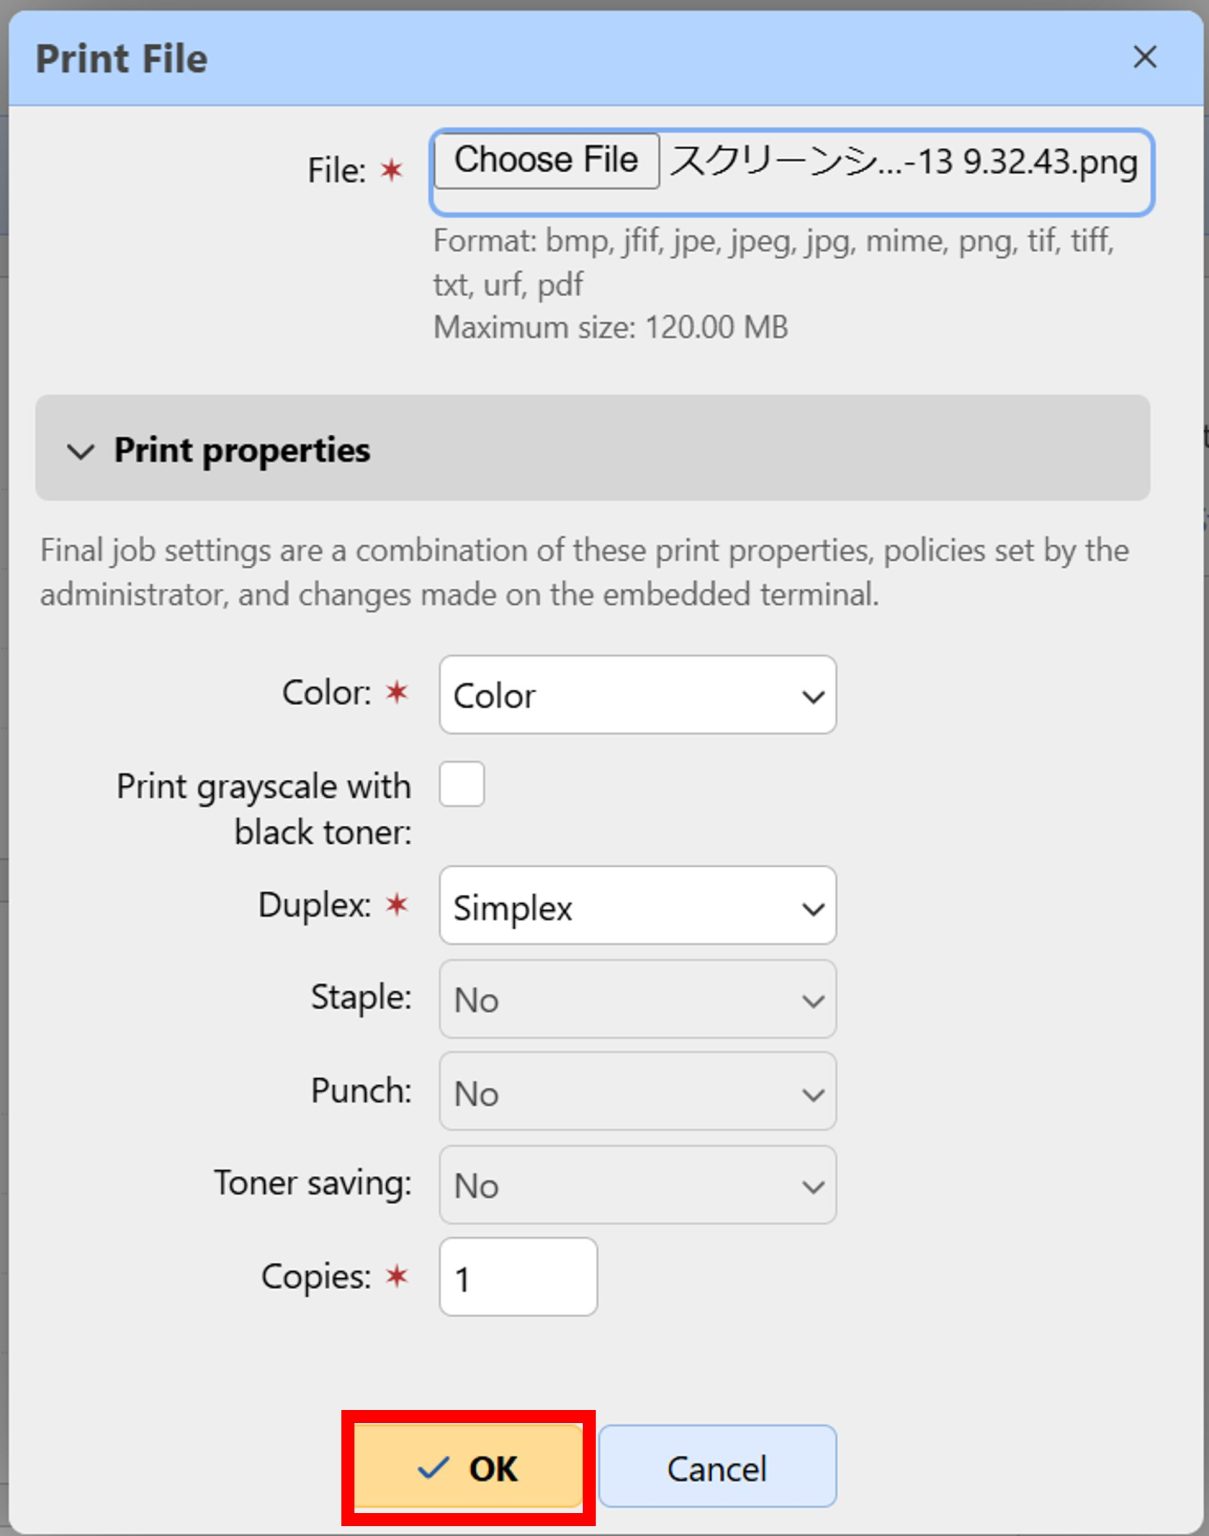Screen dimensions: 1209x1536
Task: Cancel the print file dialog
Action: [x=716, y=1466]
